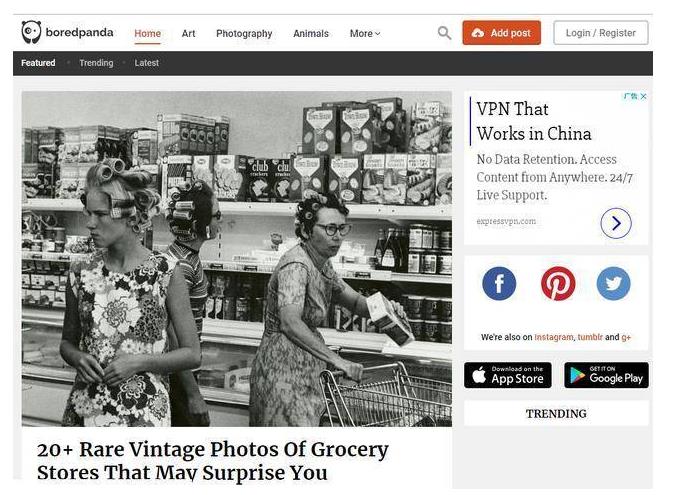
Task: Open the Twitter bird icon
Action: (x=613, y=284)
